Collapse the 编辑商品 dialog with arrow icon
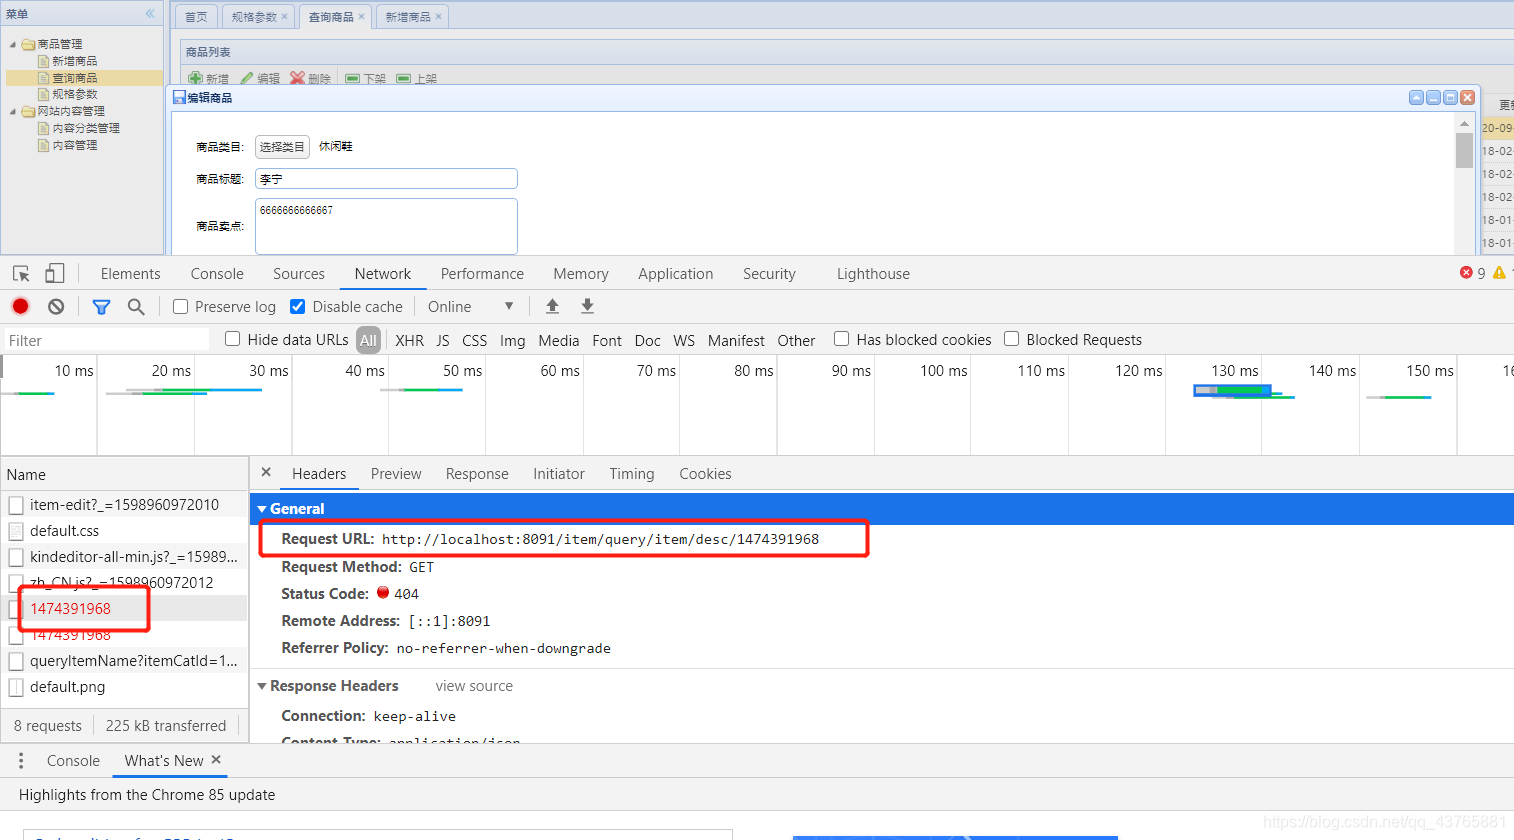Screen dimensions: 1514x840 pyautogui.click(x=1416, y=97)
